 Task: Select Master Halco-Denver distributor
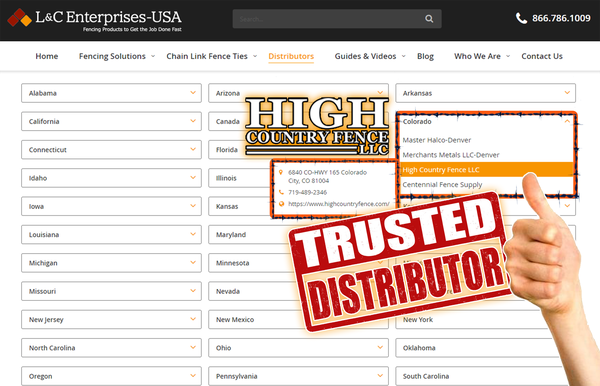(437, 140)
